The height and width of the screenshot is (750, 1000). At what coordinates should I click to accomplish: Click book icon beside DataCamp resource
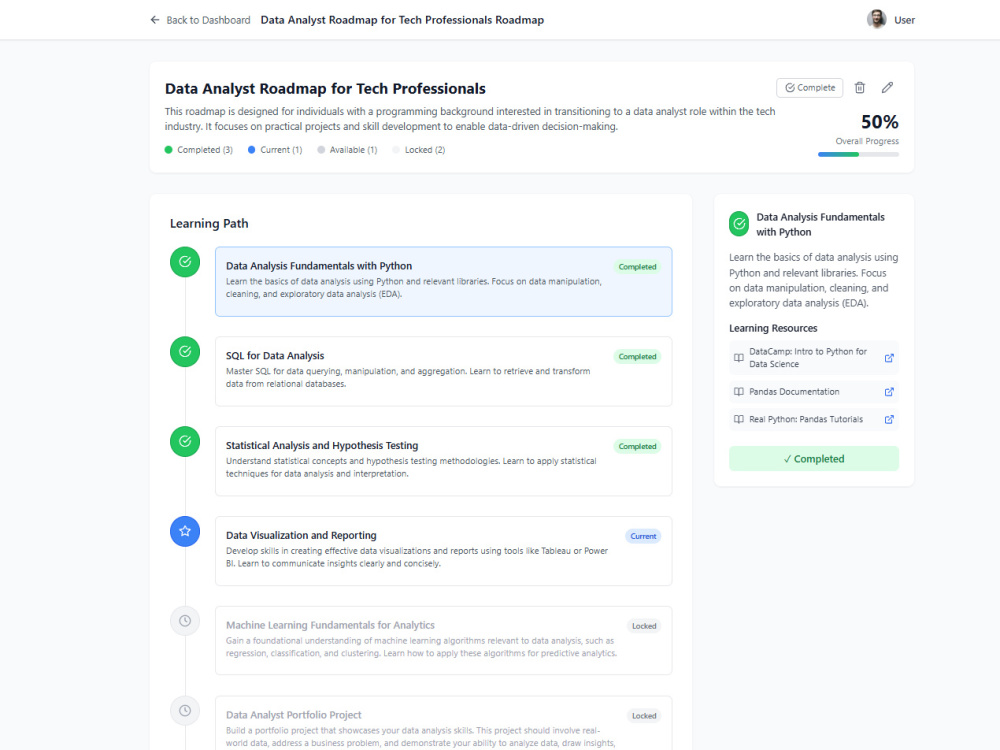[x=739, y=358]
